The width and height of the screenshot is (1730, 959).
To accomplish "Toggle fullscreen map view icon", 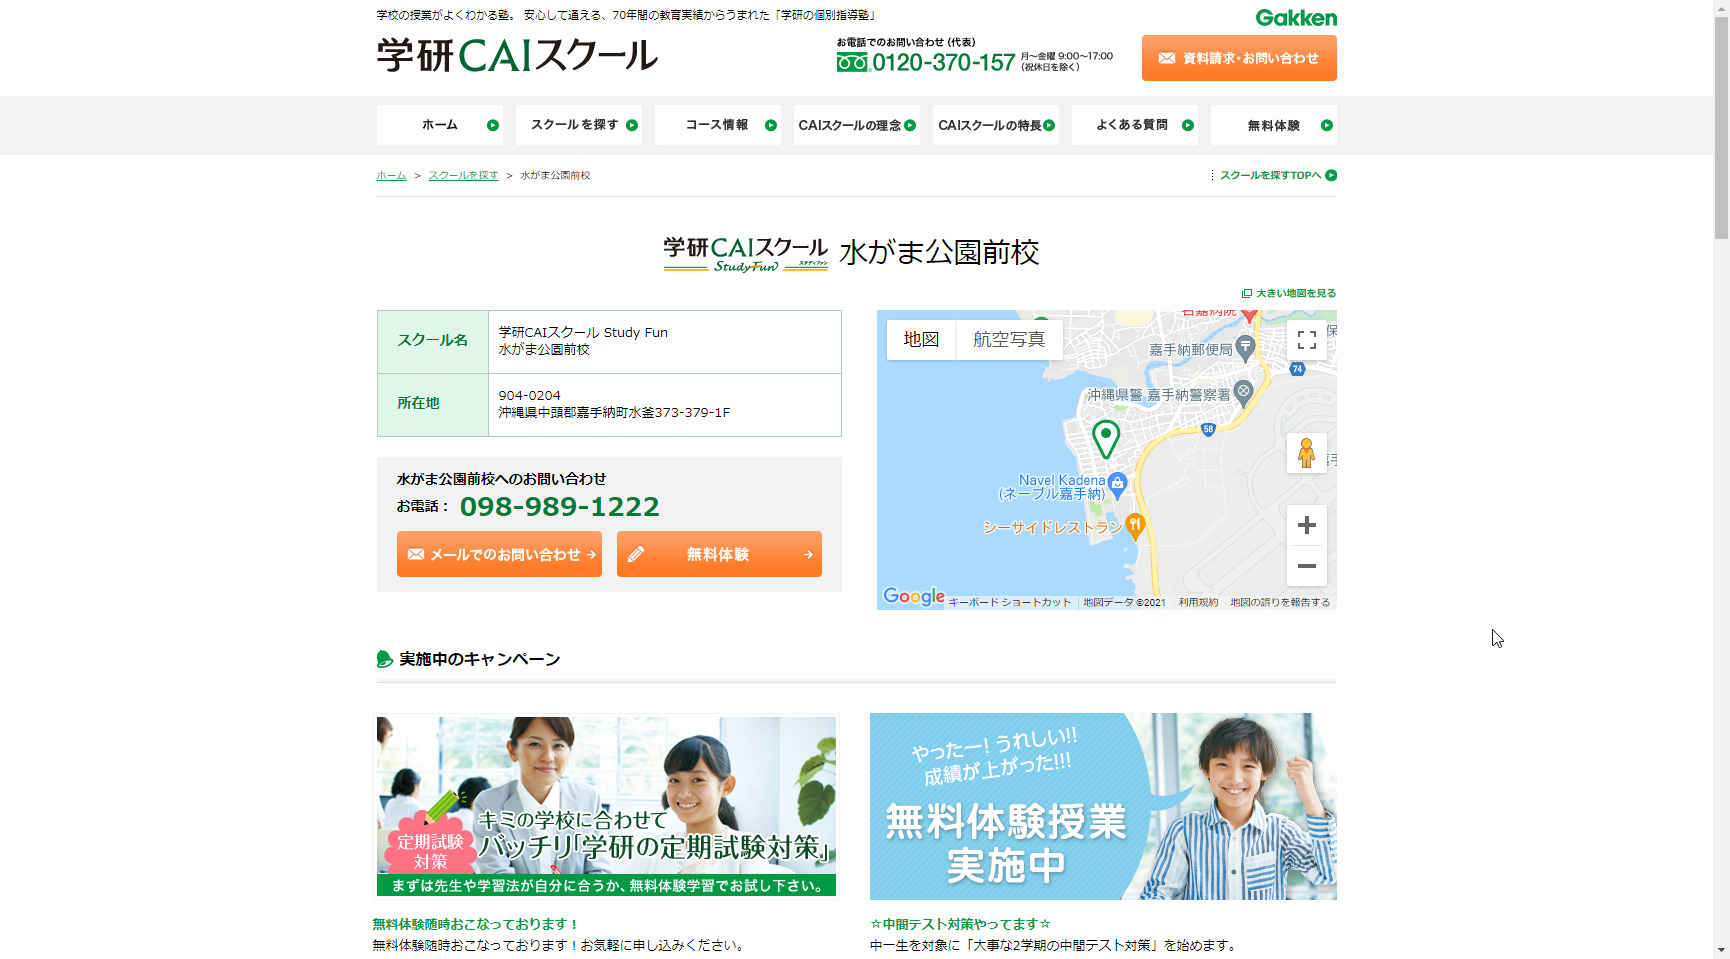I will tap(1306, 340).
